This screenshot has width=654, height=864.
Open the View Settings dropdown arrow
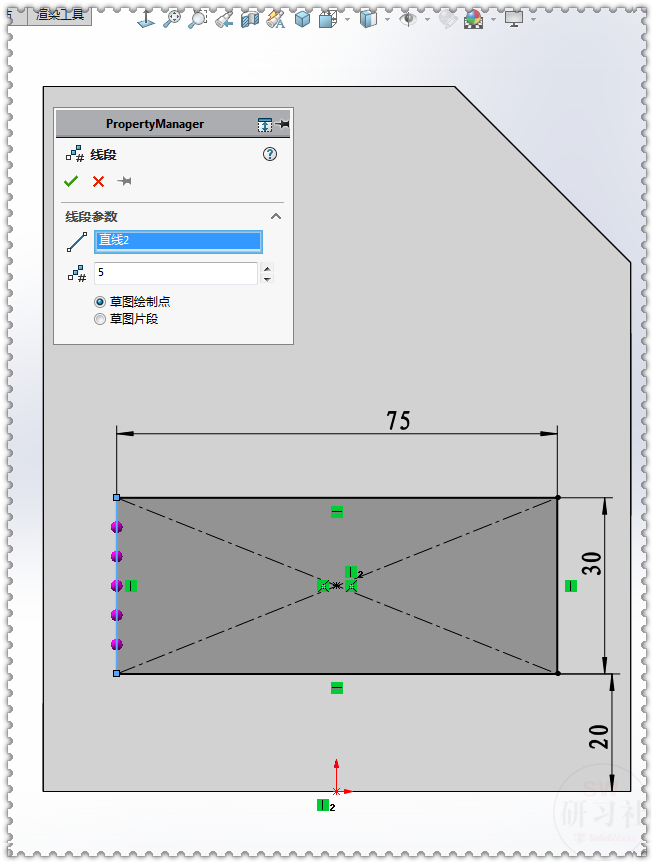coord(533,20)
